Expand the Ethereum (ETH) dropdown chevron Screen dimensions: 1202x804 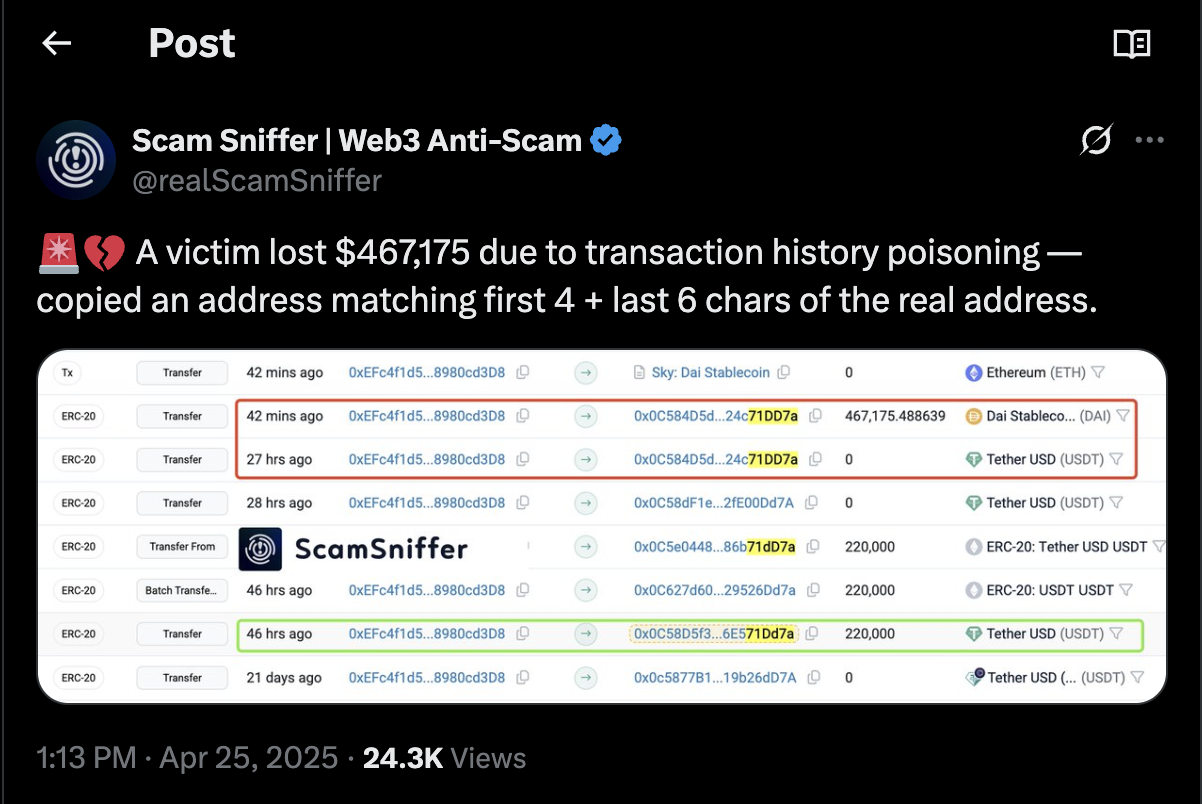click(1099, 372)
